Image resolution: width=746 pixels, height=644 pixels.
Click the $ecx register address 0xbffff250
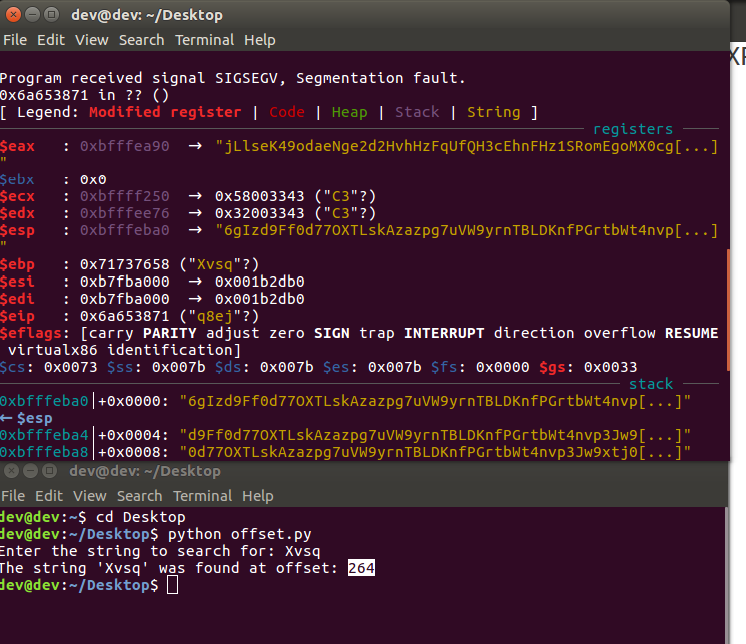(124, 196)
